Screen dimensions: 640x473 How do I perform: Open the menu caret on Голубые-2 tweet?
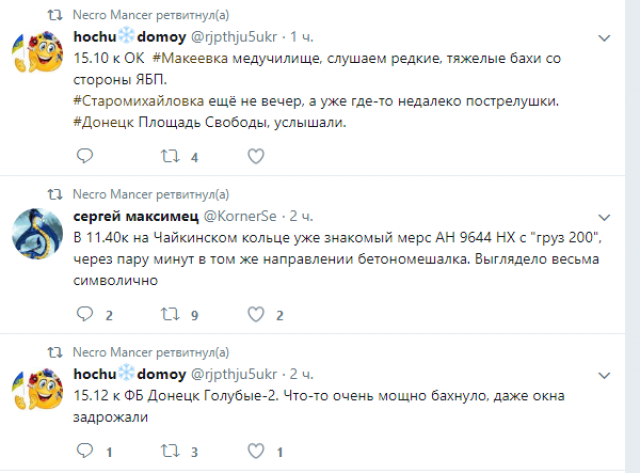(604, 374)
